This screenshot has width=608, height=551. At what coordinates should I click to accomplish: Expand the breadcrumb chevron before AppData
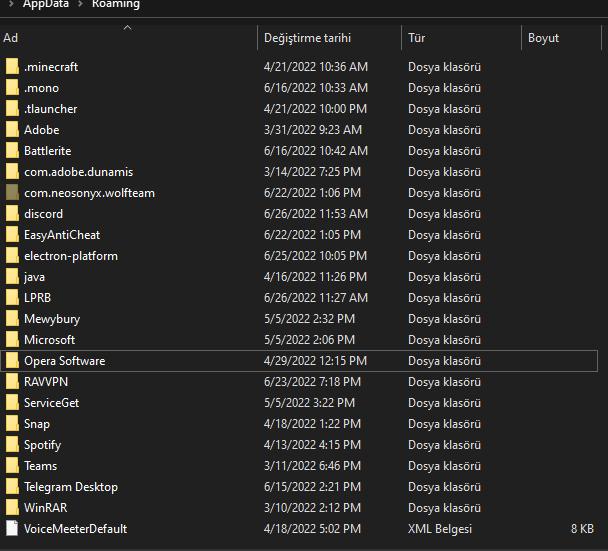pos(11,5)
